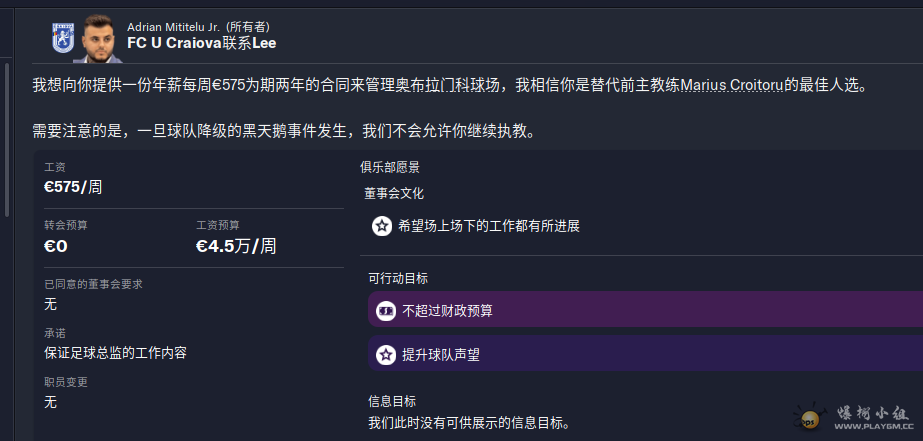Click the €575/周 wage value

point(73,186)
